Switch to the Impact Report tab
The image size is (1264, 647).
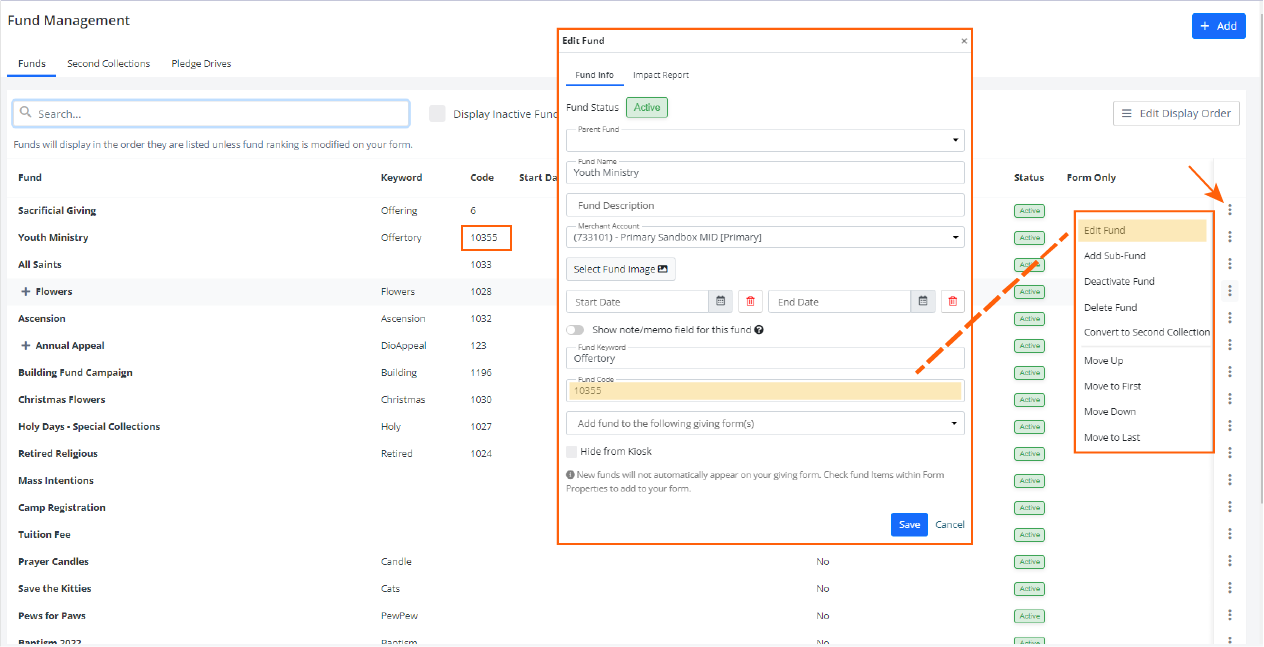click(x=660, y=75)
